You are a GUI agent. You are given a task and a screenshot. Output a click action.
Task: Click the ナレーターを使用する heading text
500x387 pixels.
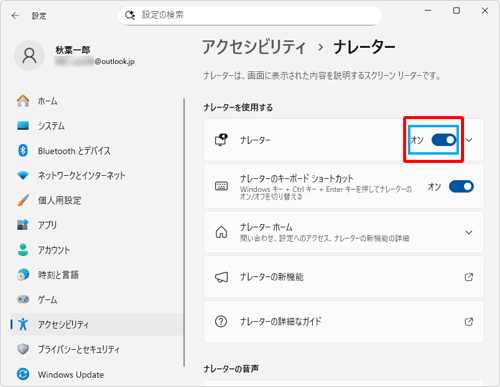pyautogui.click(x=238, y=107)
